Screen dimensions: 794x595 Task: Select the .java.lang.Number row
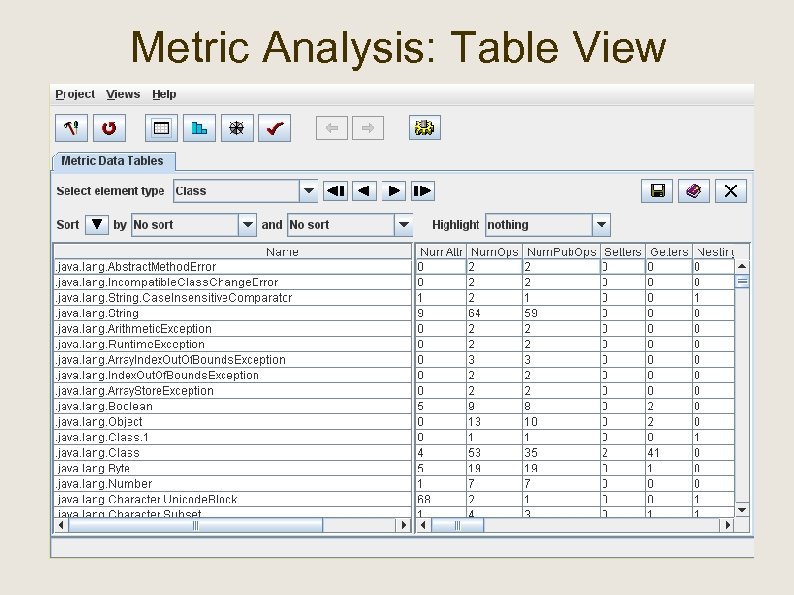pyautogui.click(x=232, y=484)
